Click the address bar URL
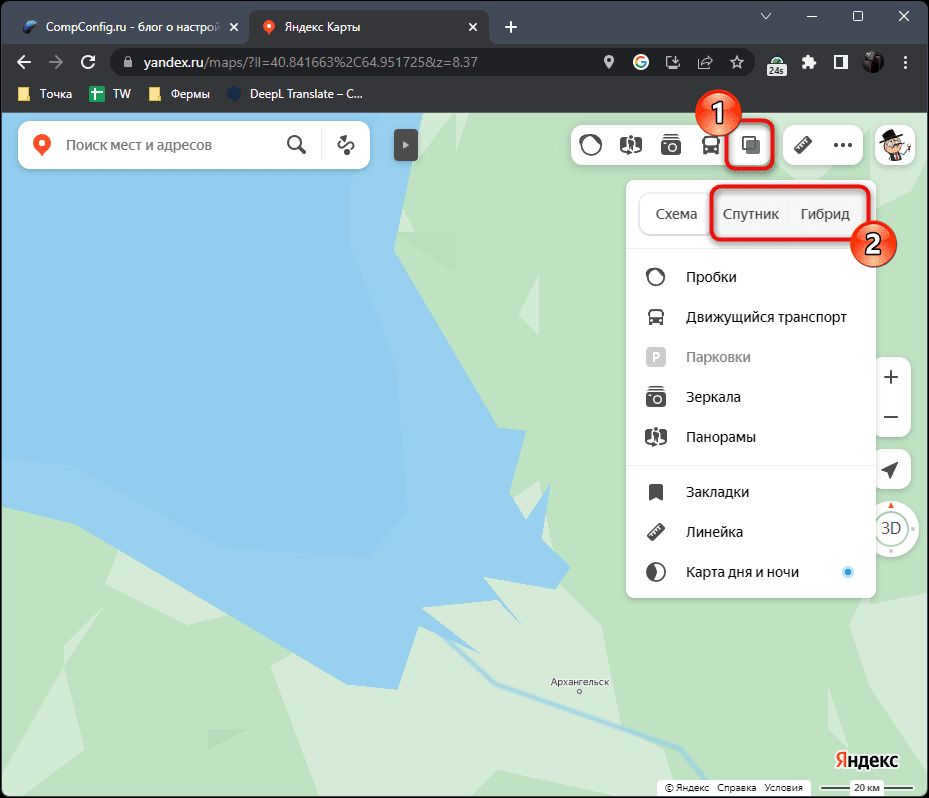The width and height of the screenshot is (929, 798). coord(310,62)
